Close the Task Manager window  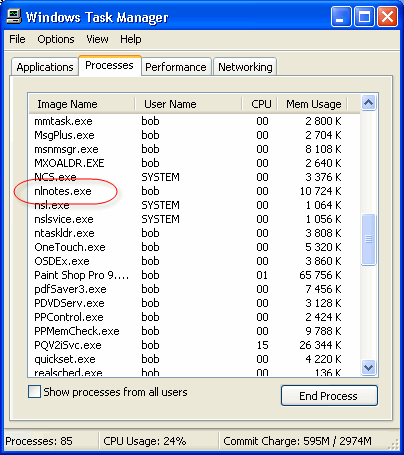click(x=387, y=16)
